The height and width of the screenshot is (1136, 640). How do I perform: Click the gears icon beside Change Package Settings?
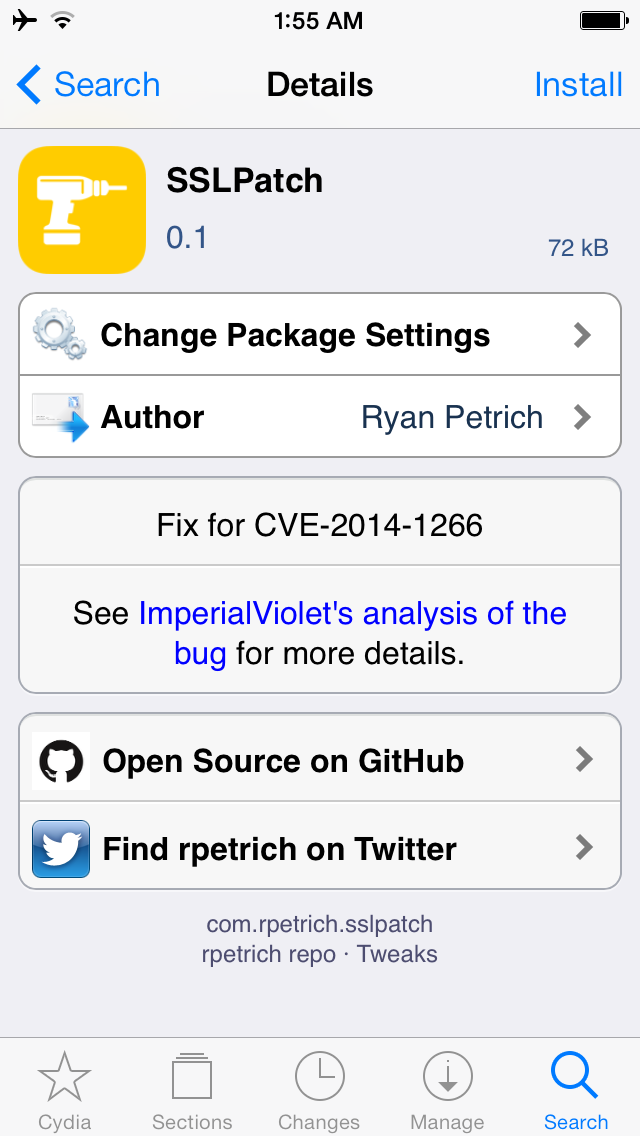60,335
